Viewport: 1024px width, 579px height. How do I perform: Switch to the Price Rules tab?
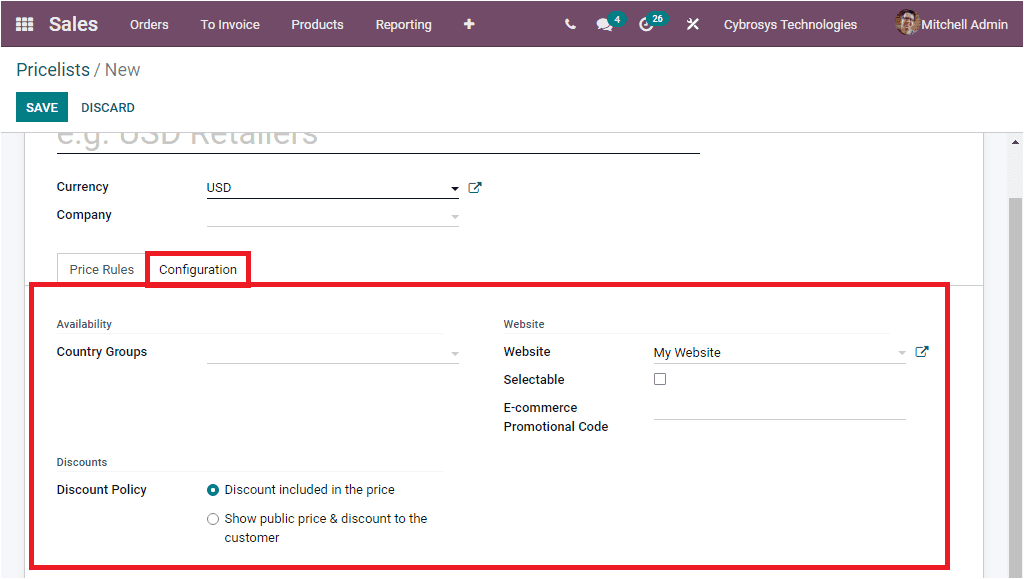(101, 268)
